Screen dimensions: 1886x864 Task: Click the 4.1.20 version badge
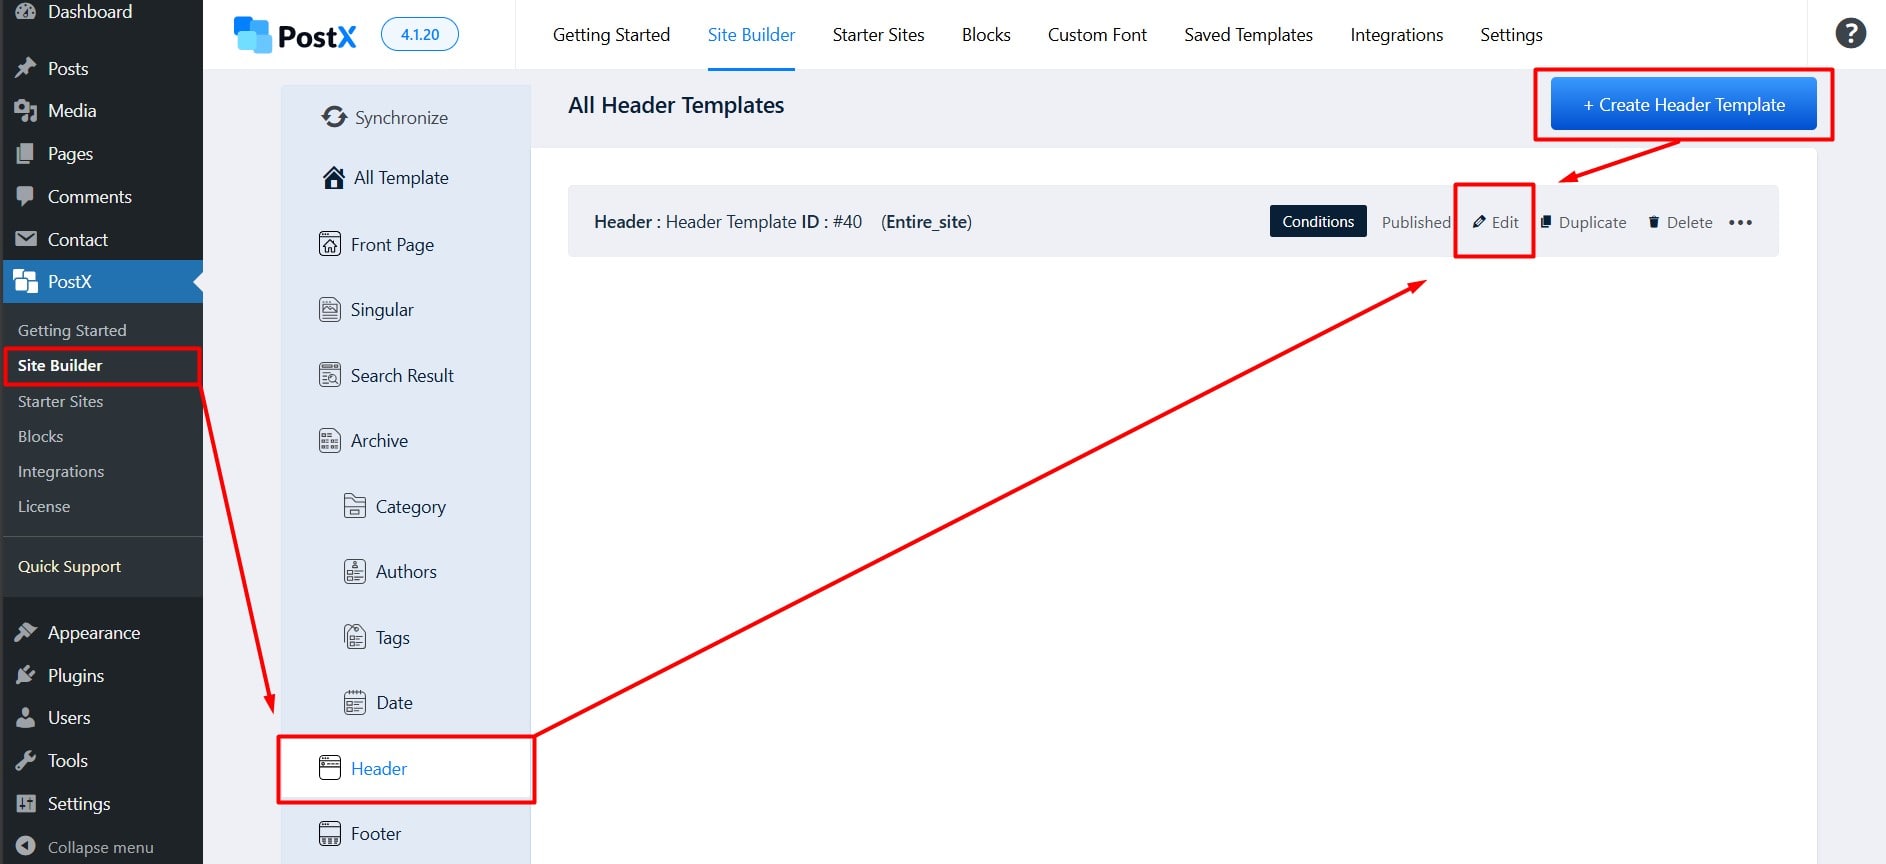tap(420, 34)
